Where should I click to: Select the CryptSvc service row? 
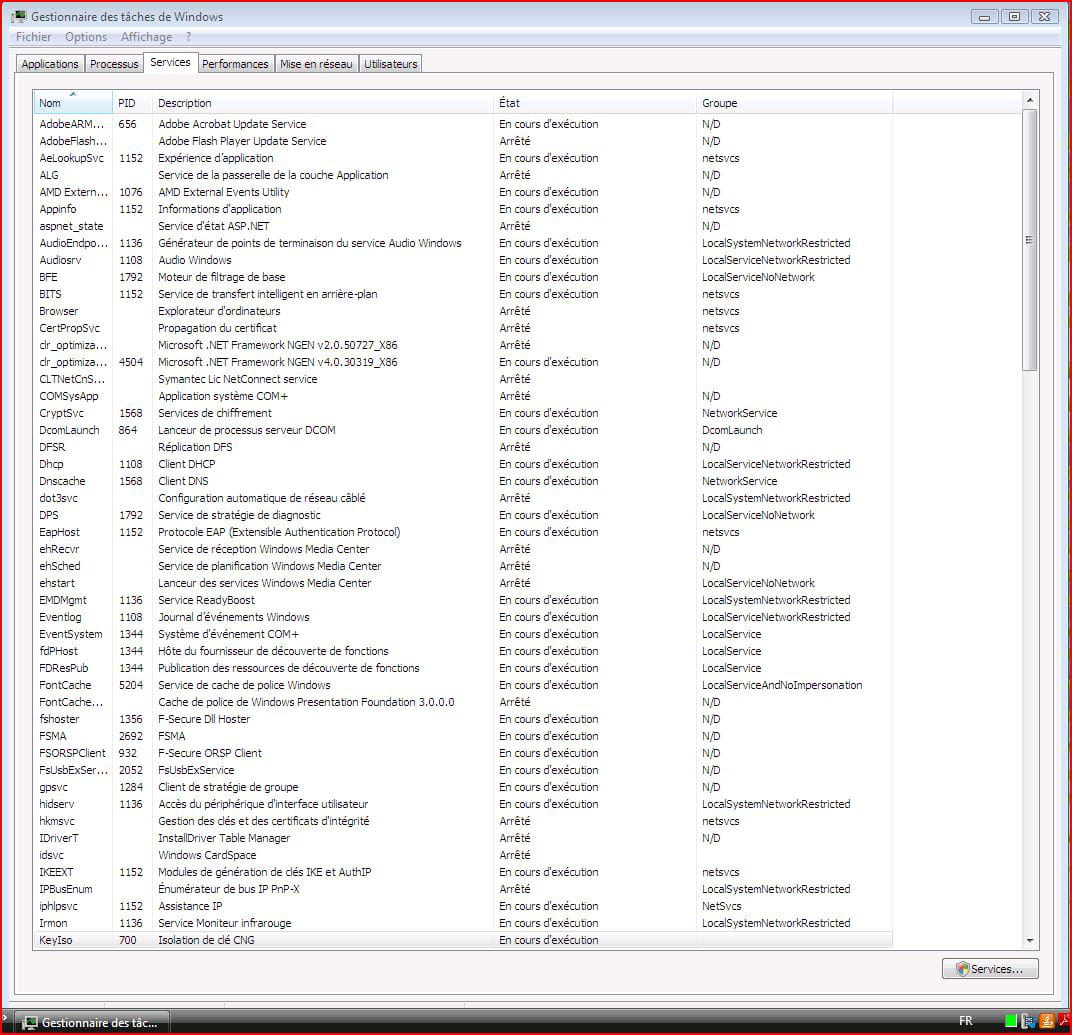click(462, 413)
